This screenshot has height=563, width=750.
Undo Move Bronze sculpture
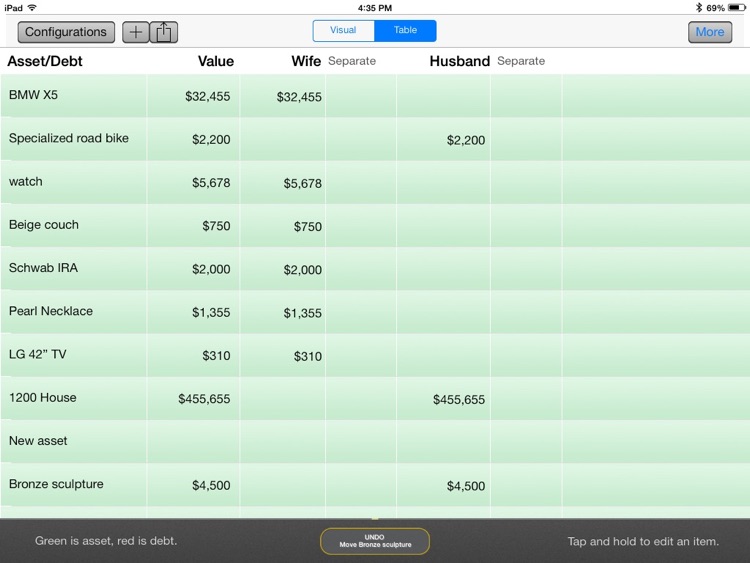374,541
